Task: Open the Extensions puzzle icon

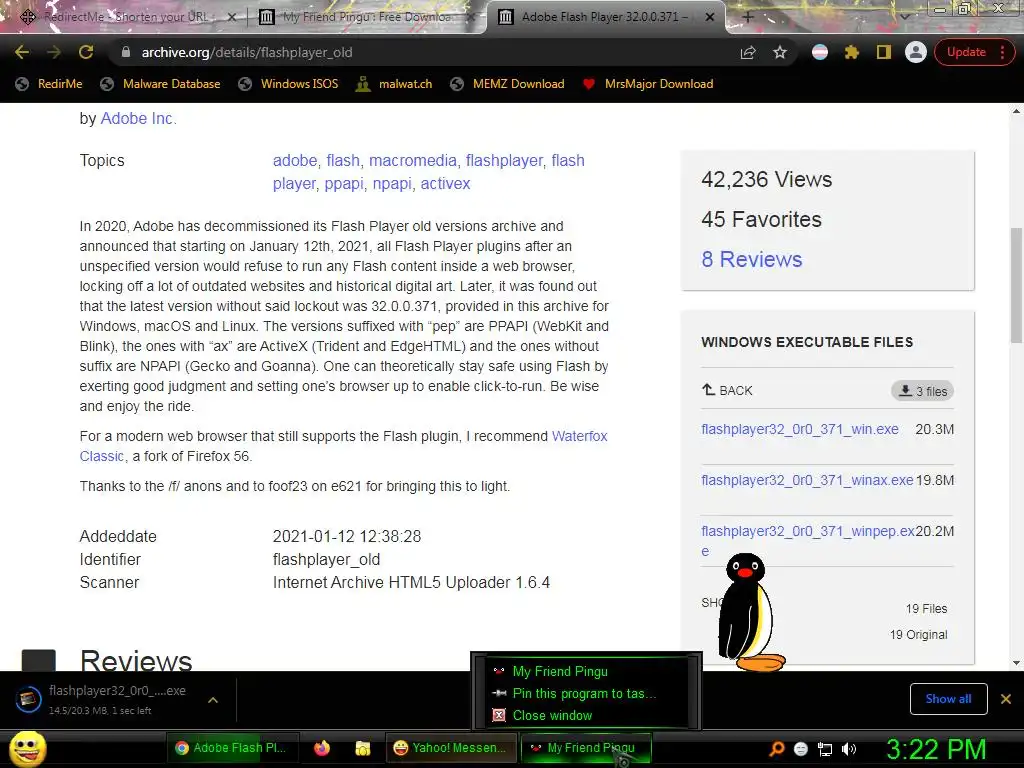Action: coord(852,52)
